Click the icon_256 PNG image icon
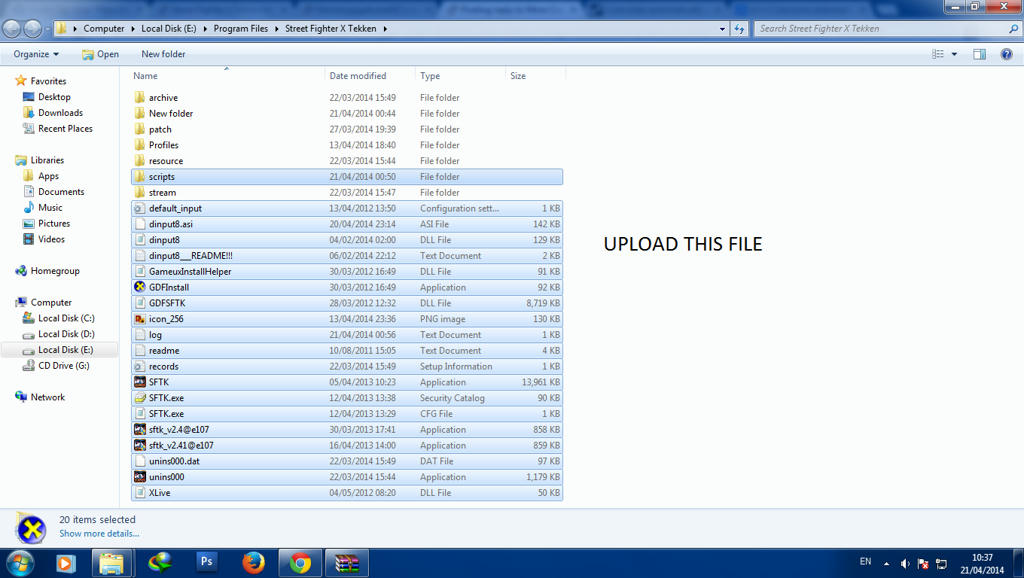 pyautogui.click(x=139, y=319)
